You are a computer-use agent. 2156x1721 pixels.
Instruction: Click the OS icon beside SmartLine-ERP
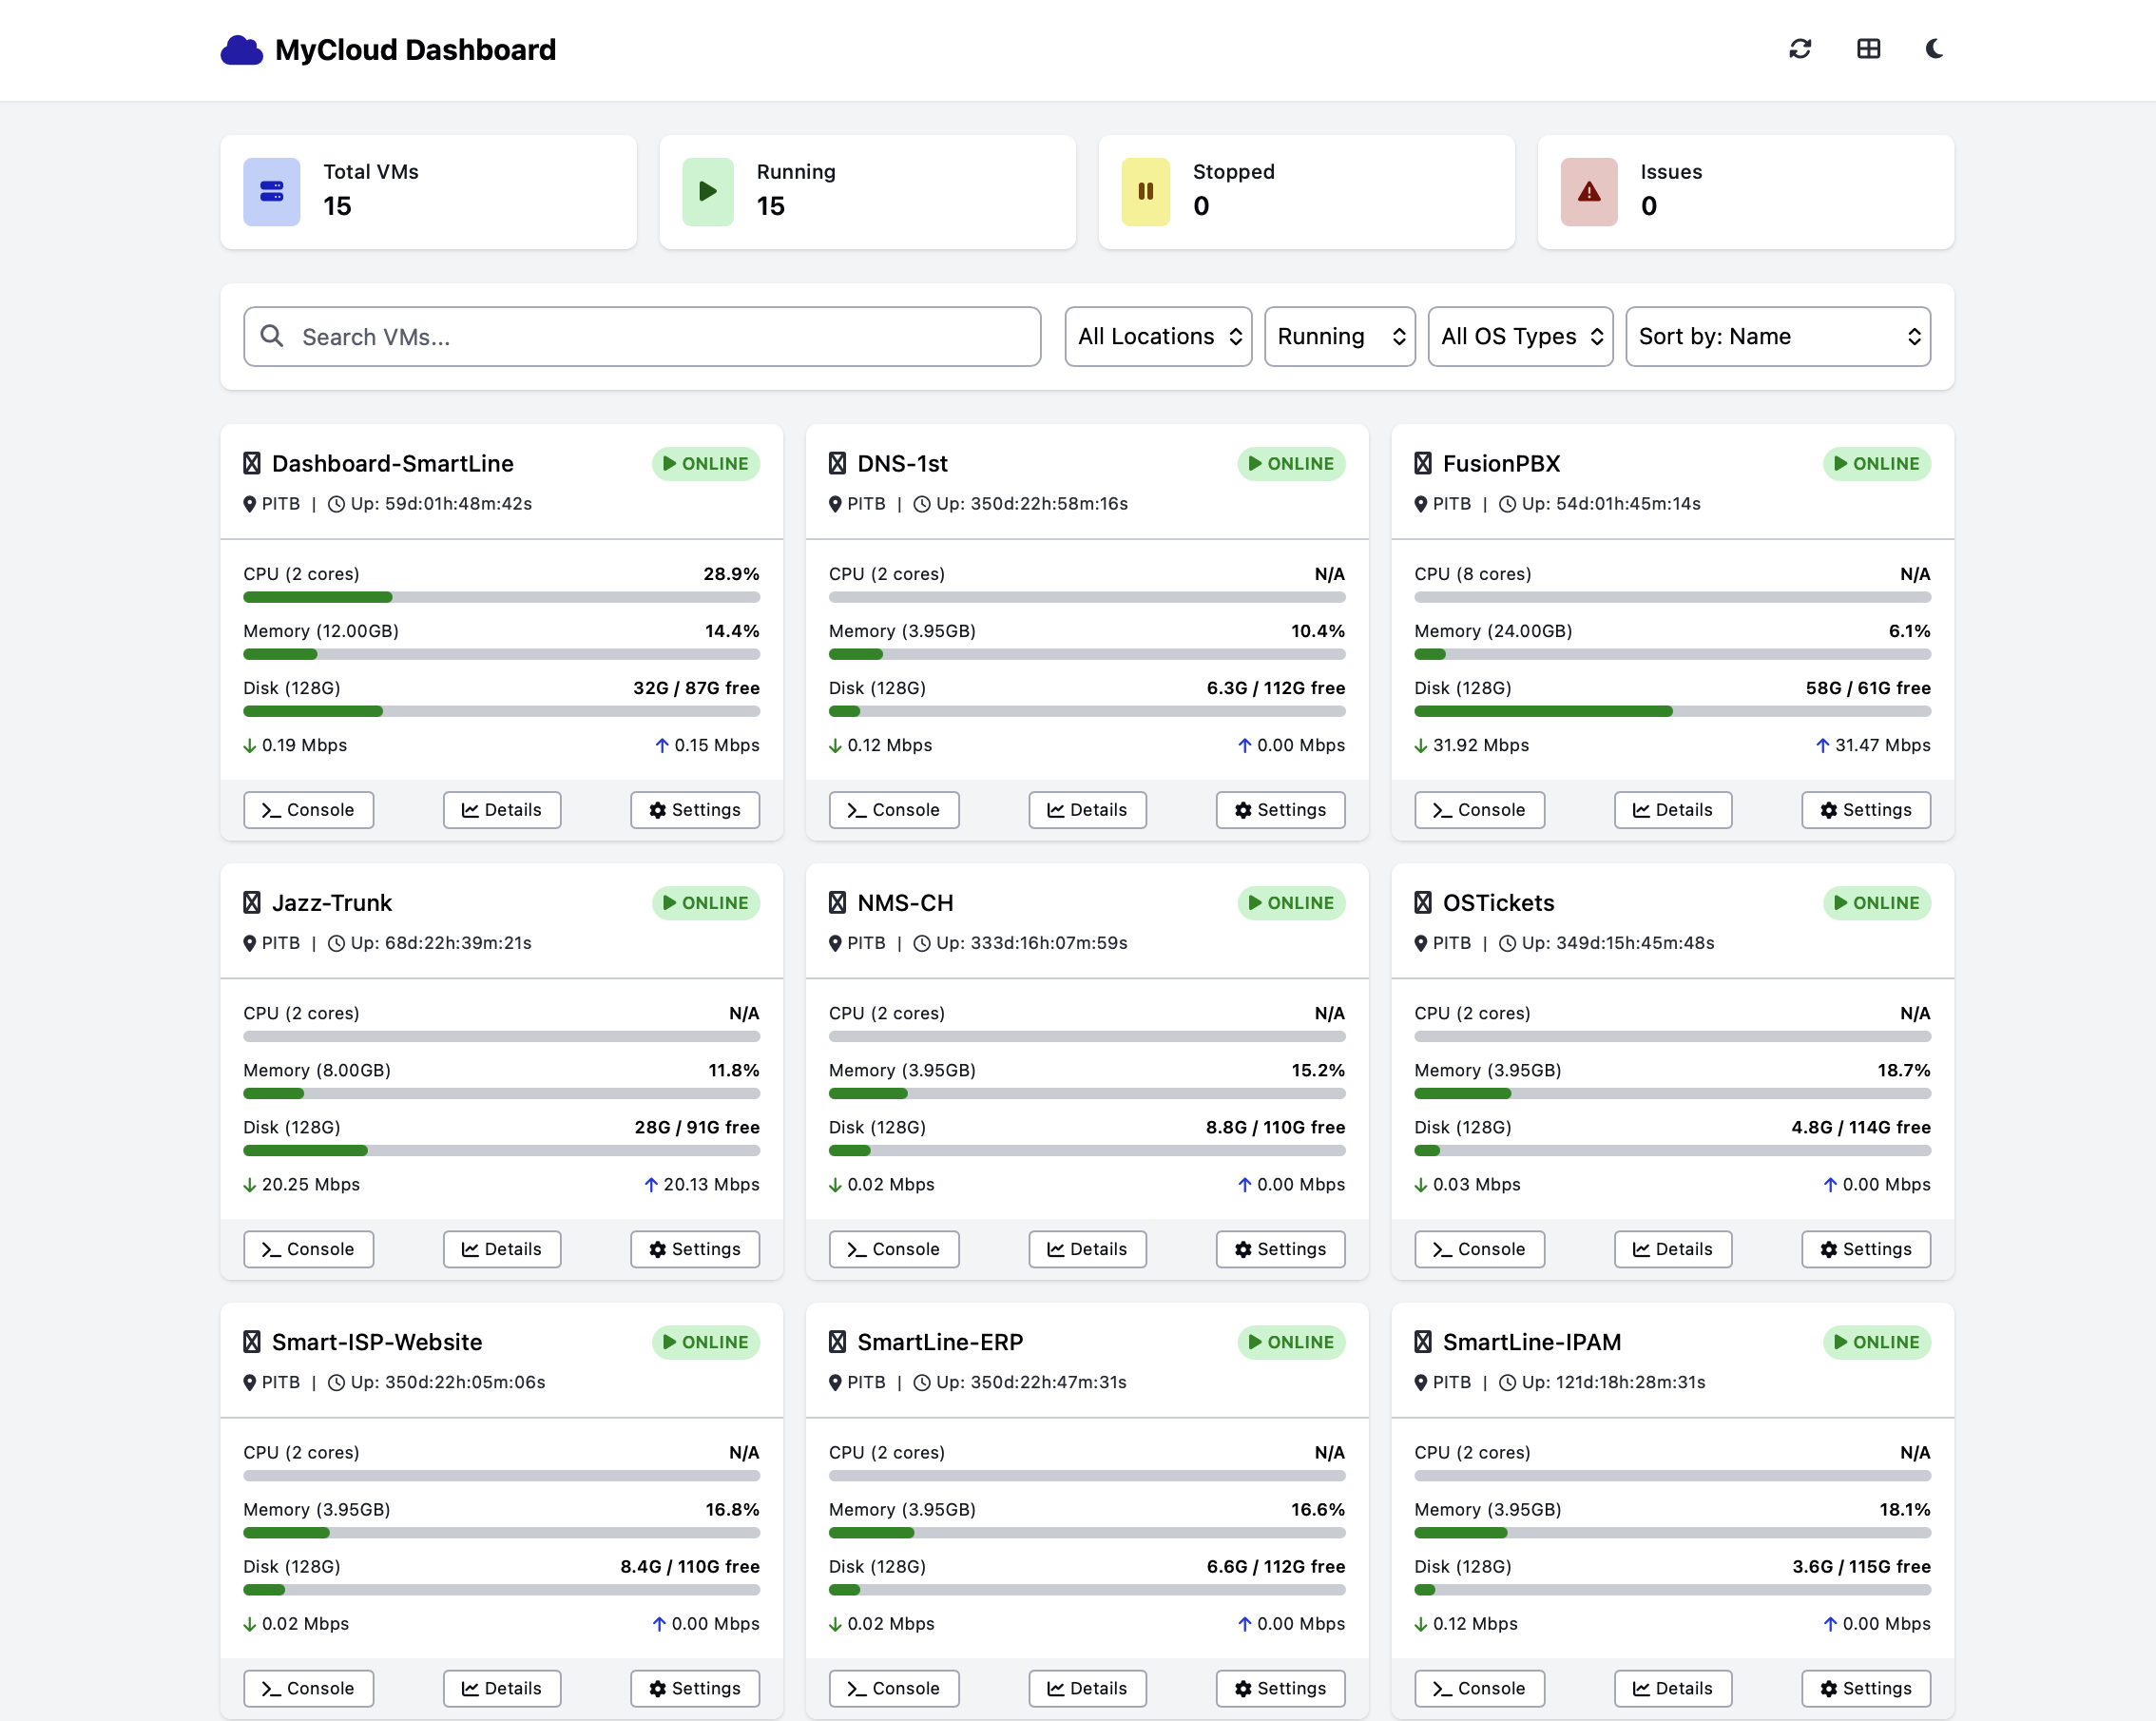pos(837,1341)
